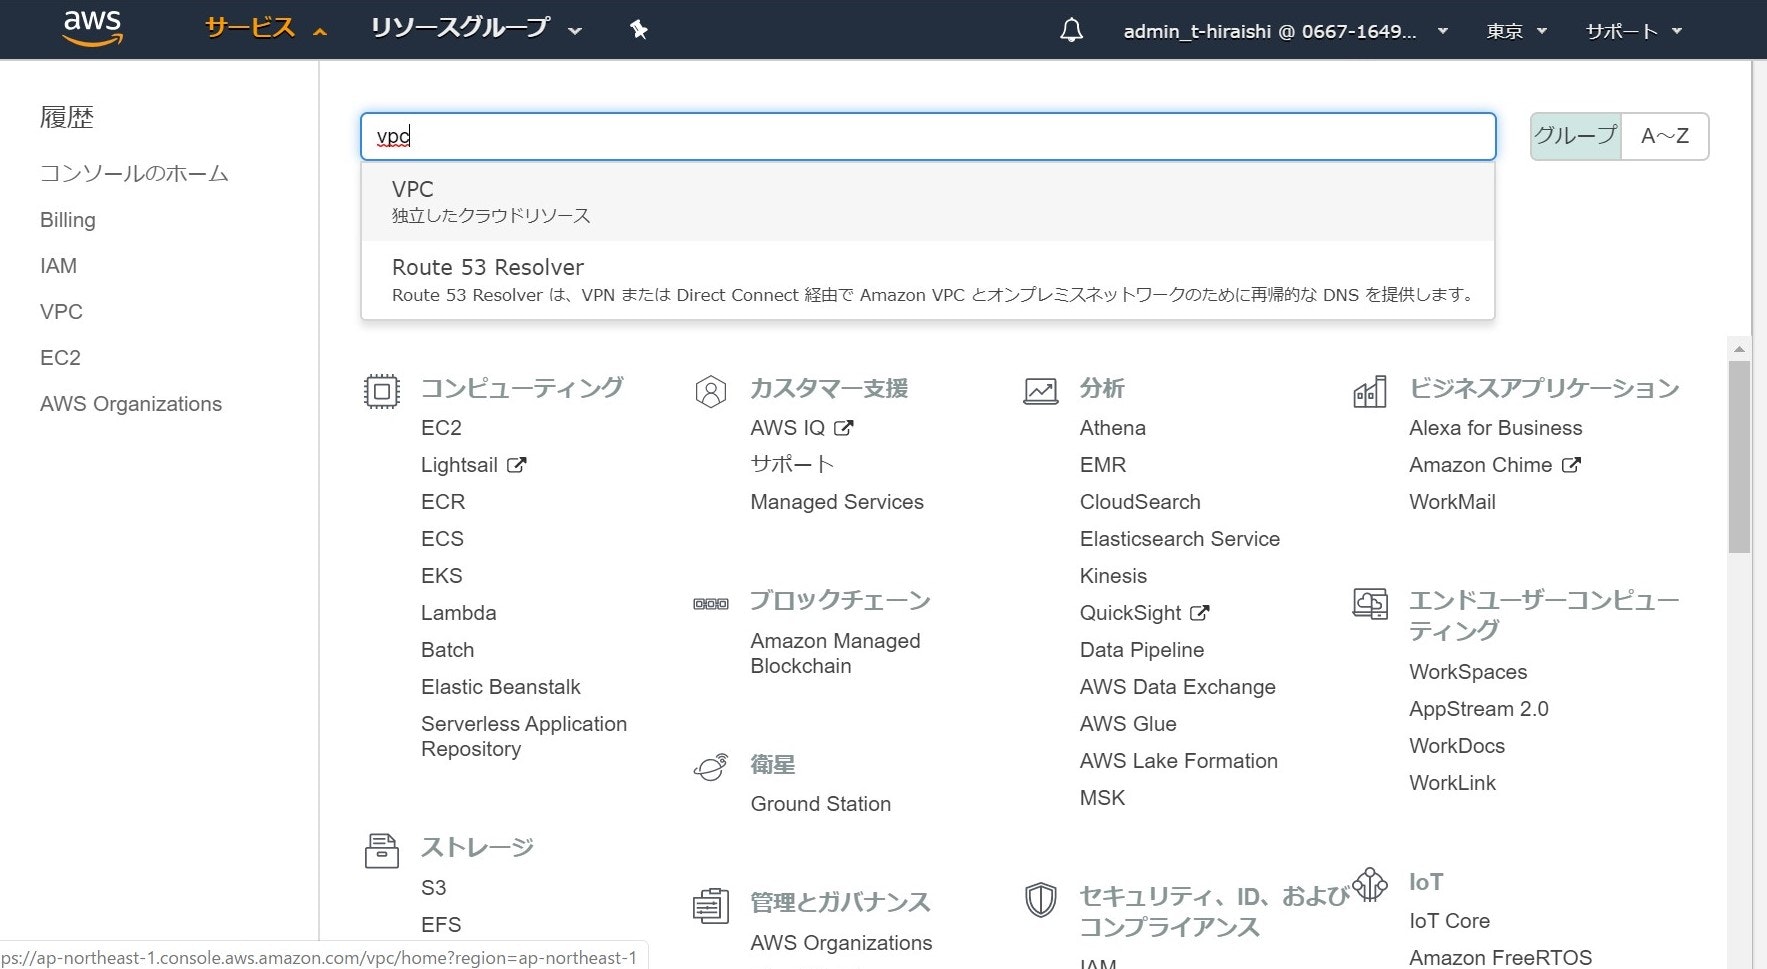The width and height of the screenshot is (1767, 969).
Task: Open Amazon Managed Blockchain
Action: [x=836, y=653]
